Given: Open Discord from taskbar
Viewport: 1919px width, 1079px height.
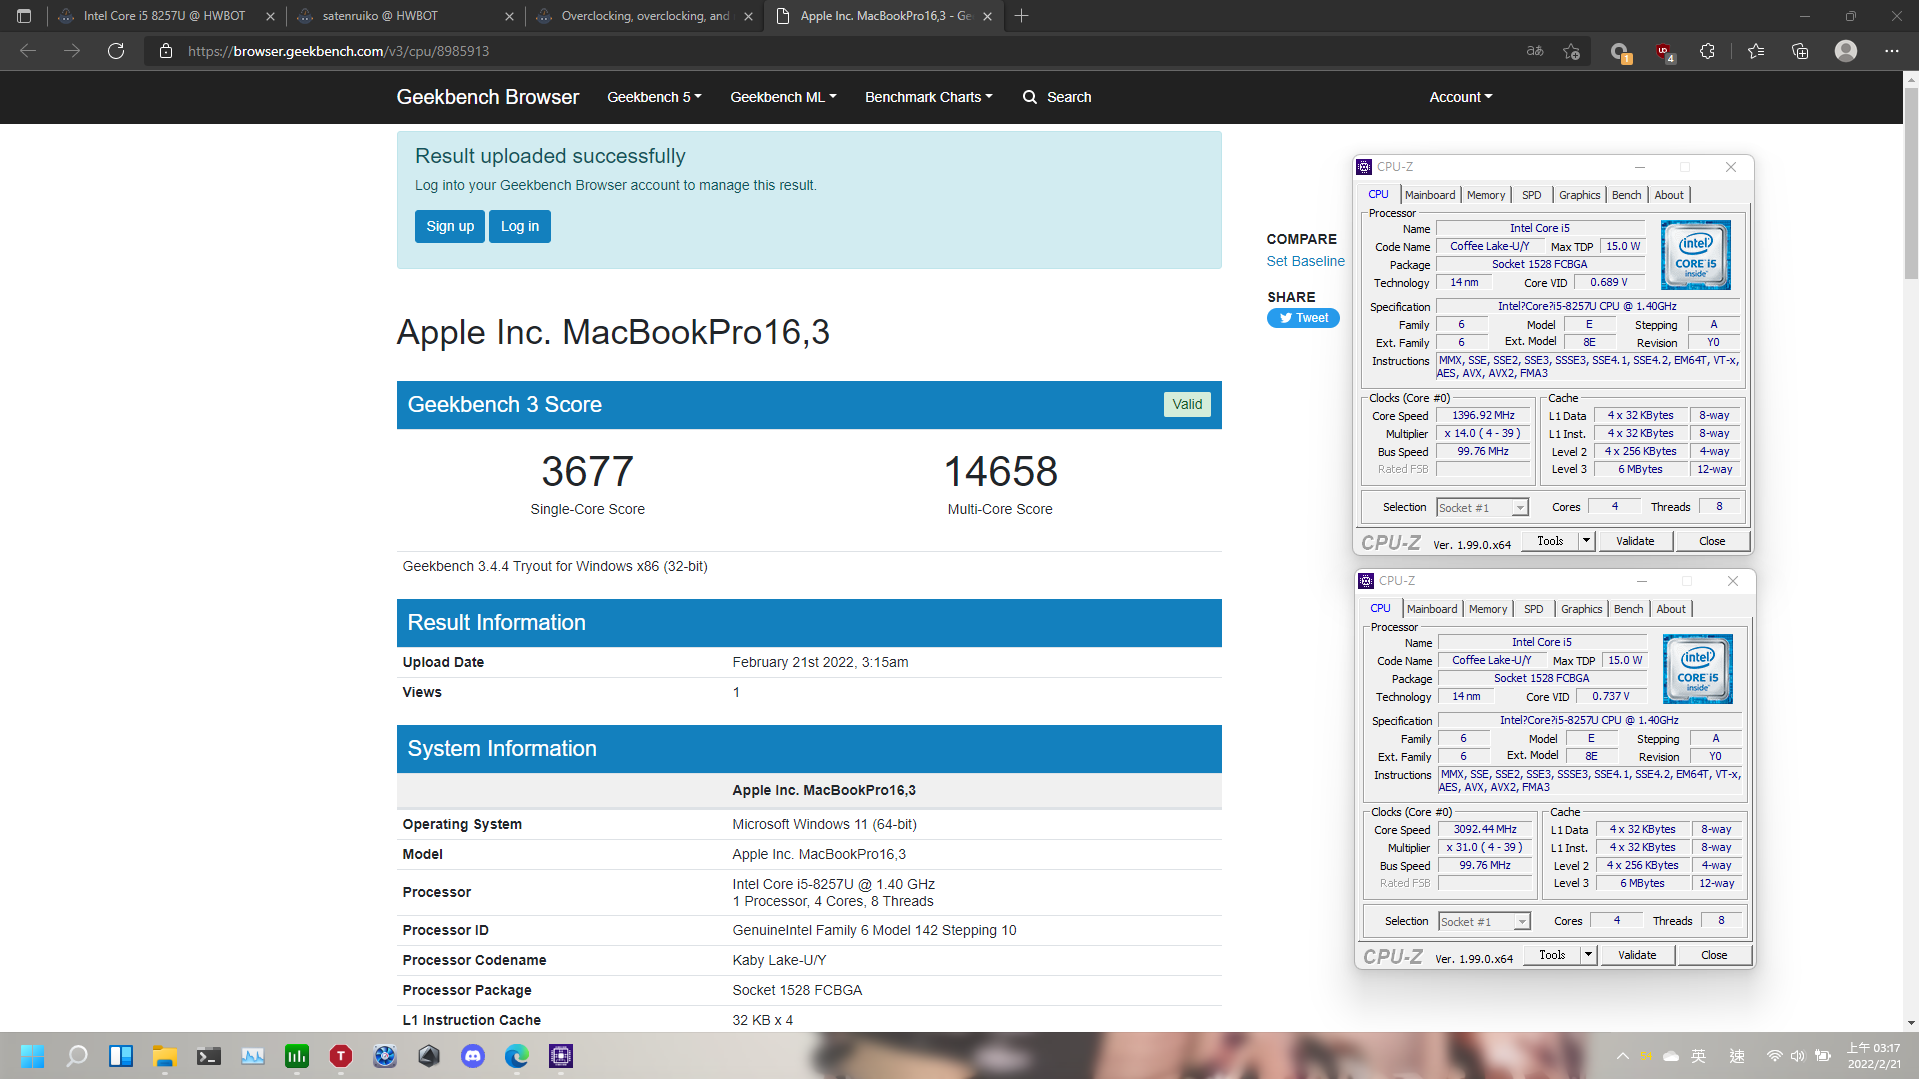Looking at the screenshot, I should (473, 1056).
